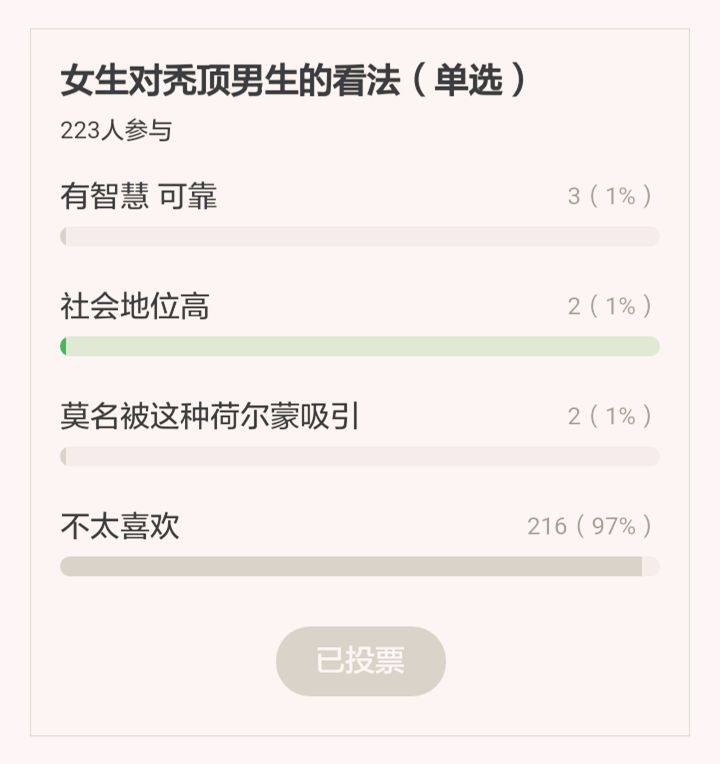Click the vote count beside 社会地位高
This screenshot has width=720, height=764.
610,306
